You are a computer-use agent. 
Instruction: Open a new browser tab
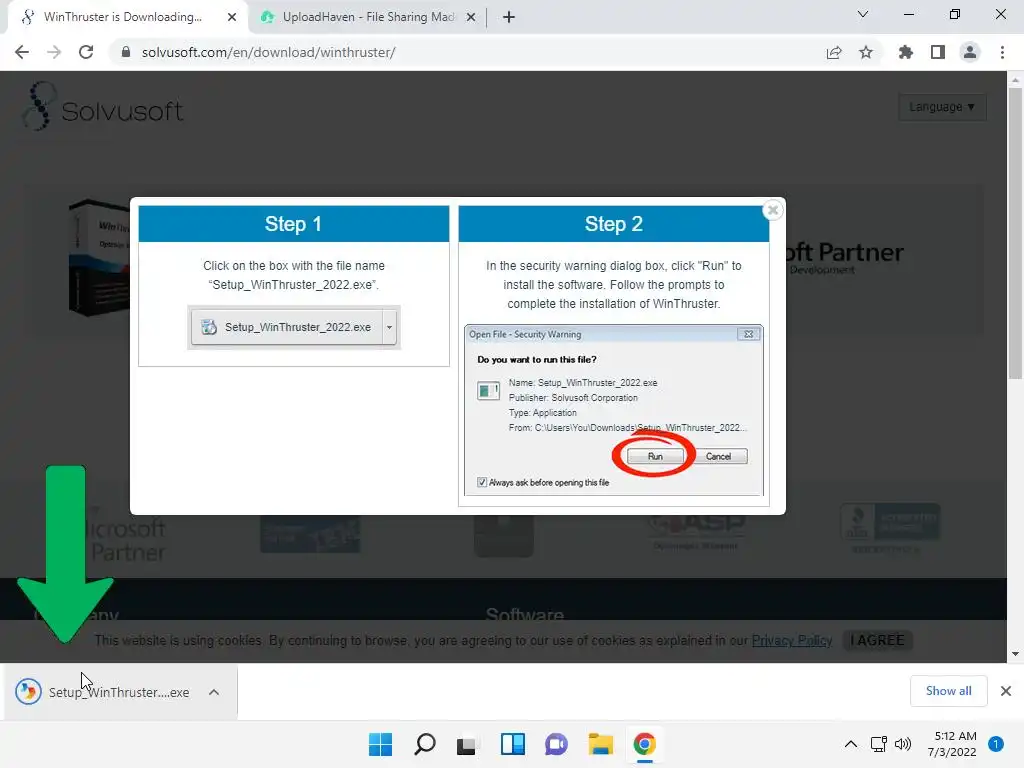509,17
